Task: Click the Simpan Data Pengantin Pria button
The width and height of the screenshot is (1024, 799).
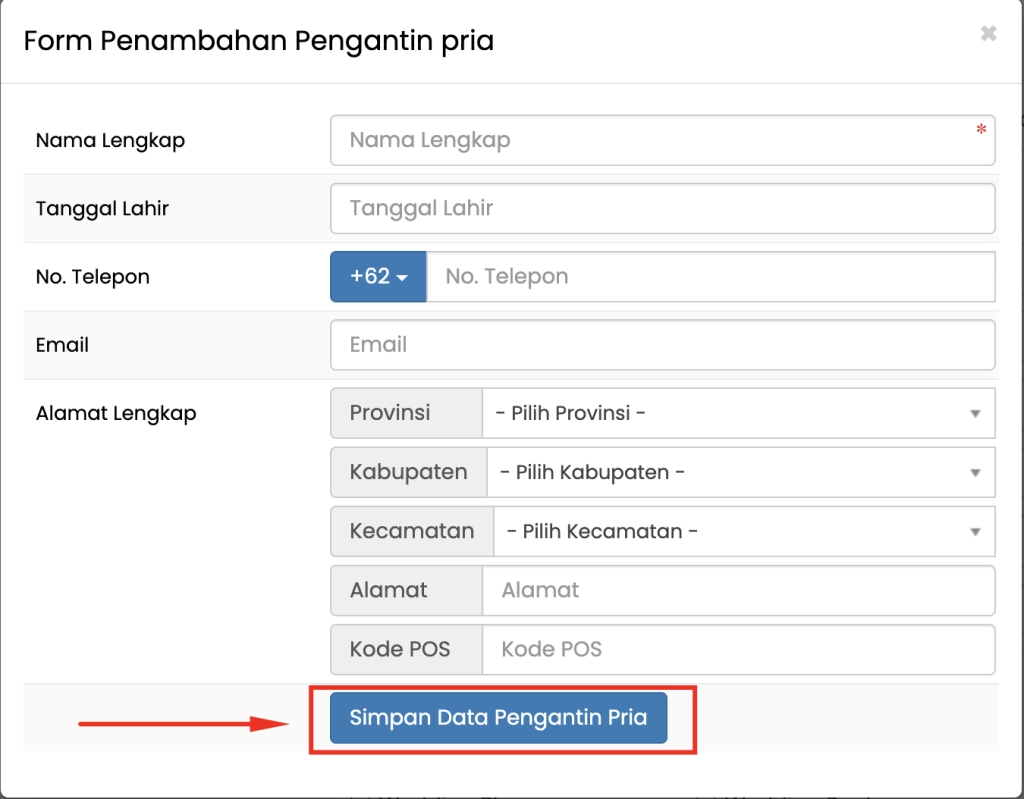Action: point(498,717)
